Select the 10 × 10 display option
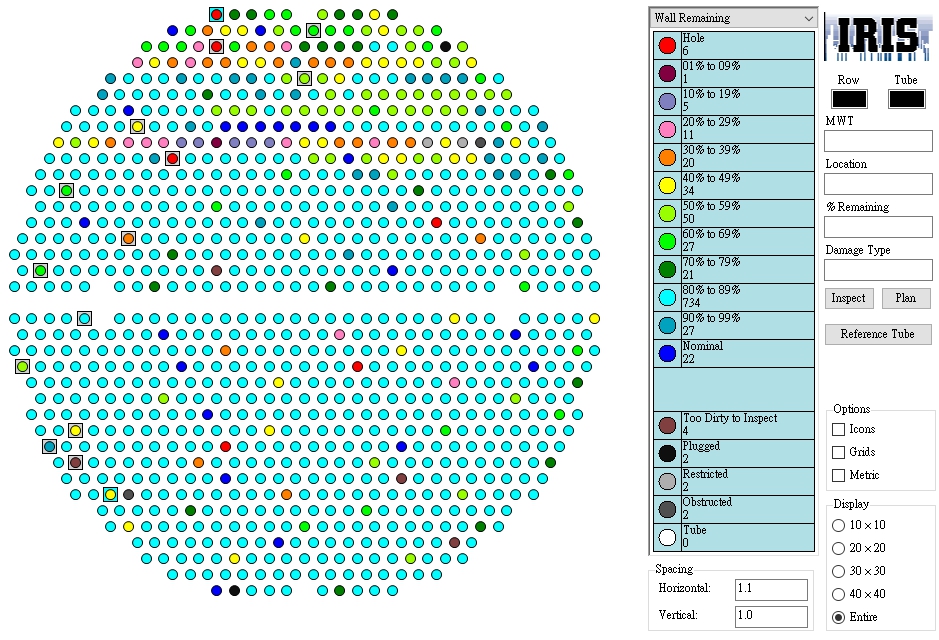The image size is (939, 640). pyautogui.click(x=838, y=525)
